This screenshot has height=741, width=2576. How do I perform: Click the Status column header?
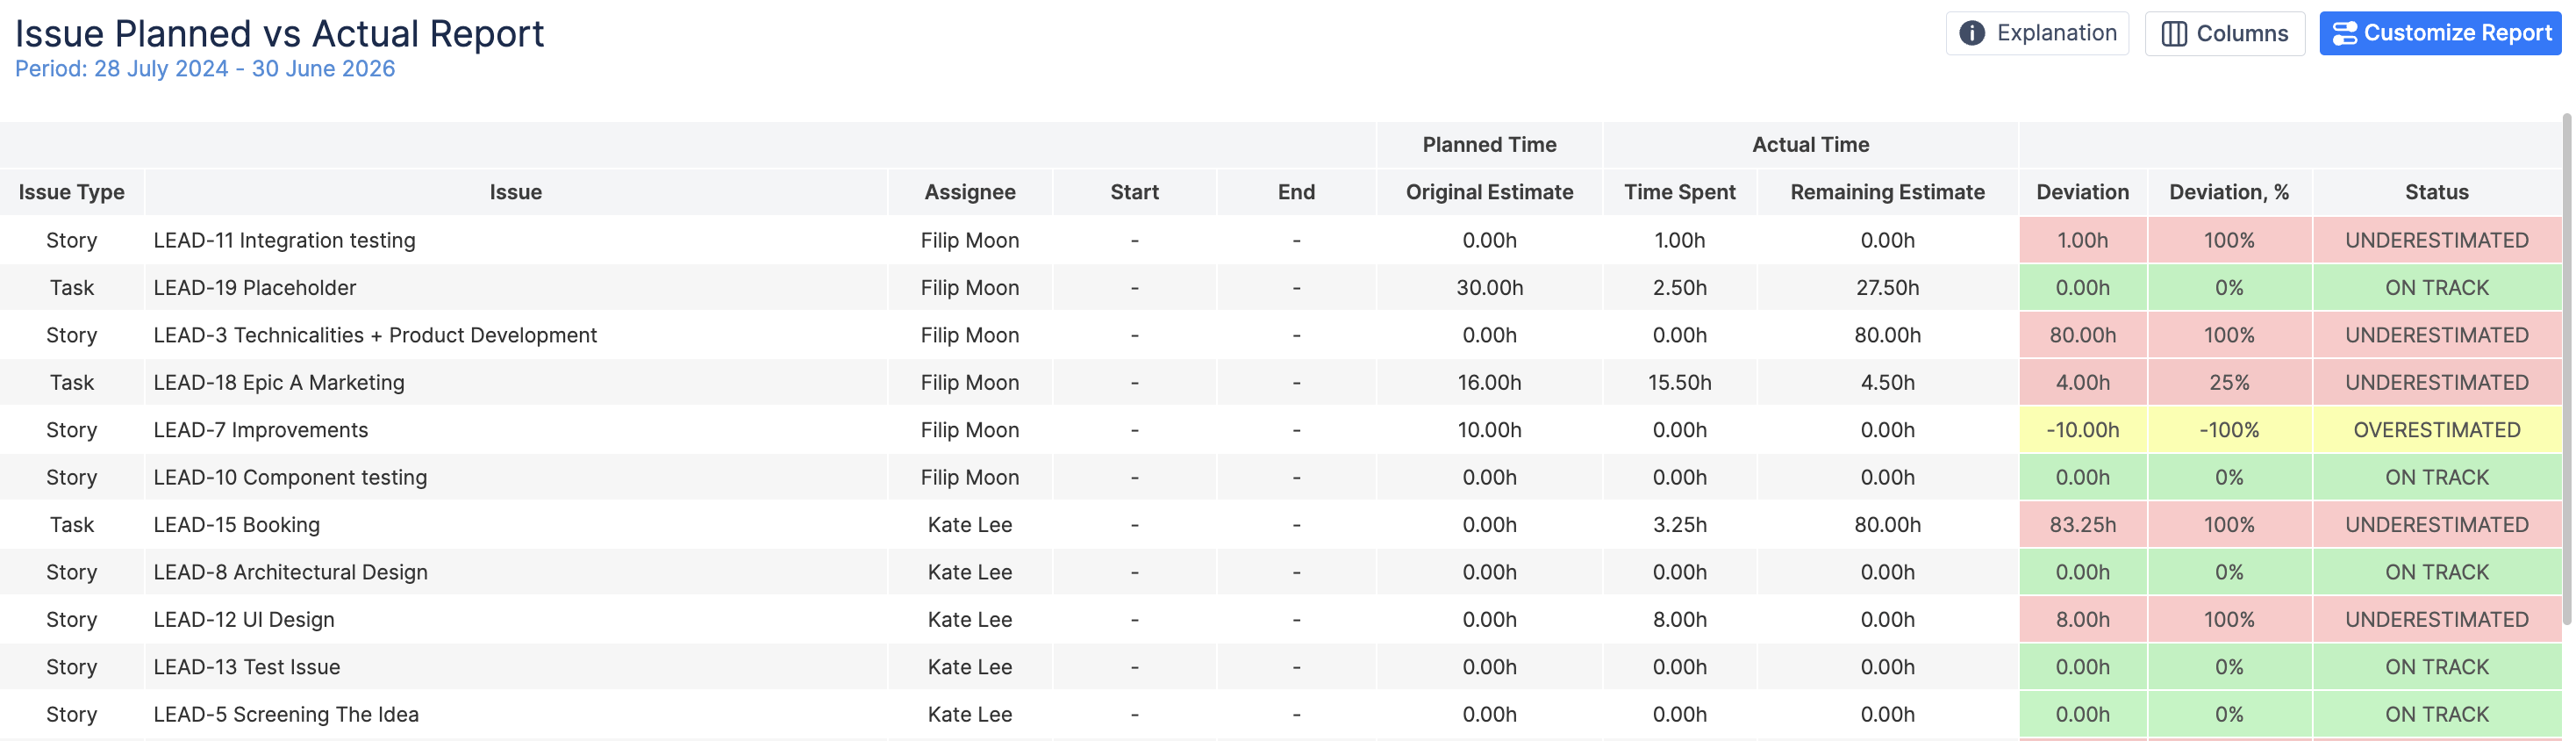(x=2437, y=192)
